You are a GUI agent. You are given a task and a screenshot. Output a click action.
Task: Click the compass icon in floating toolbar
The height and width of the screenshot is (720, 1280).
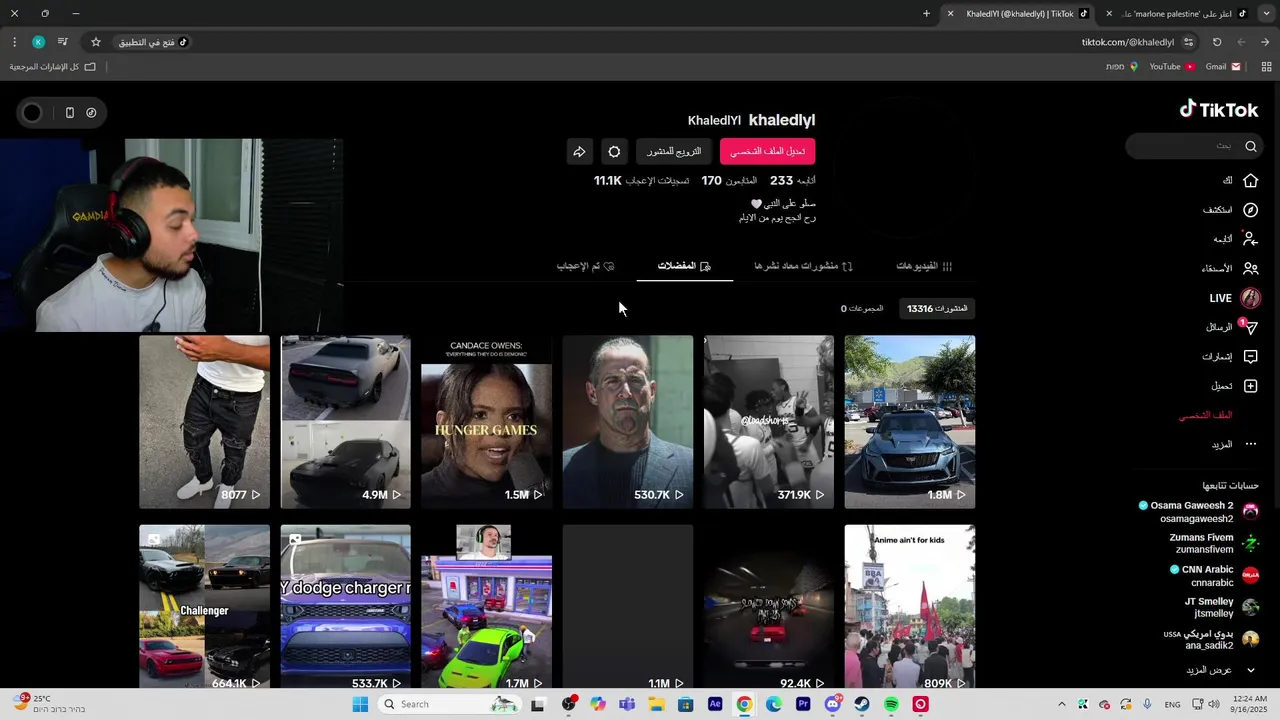coord(91,113)
